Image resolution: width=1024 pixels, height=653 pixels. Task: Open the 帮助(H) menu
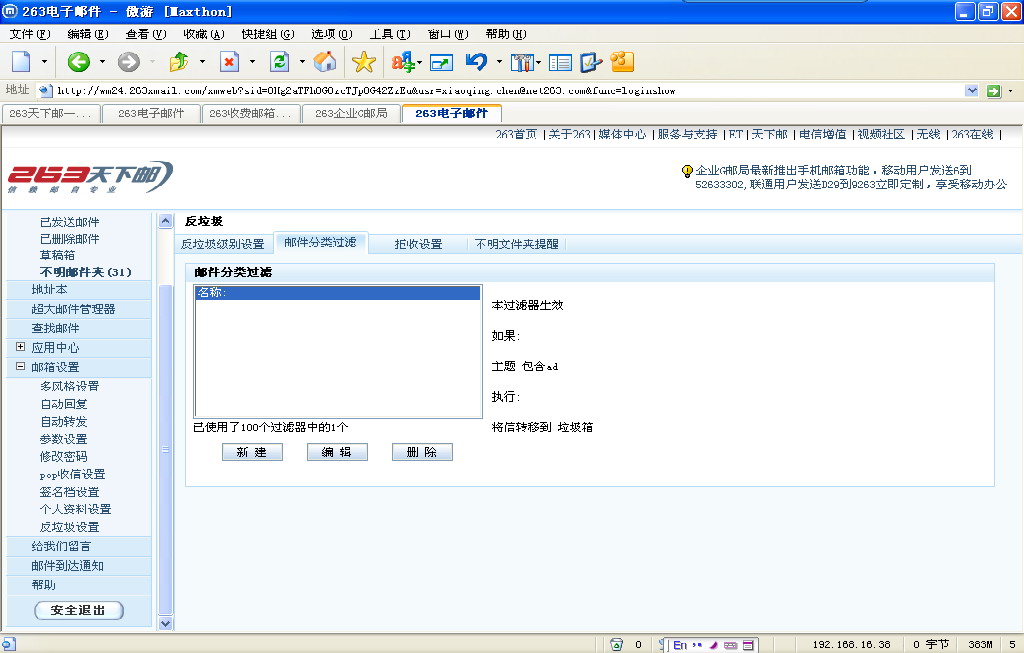(x=505, y=34)
